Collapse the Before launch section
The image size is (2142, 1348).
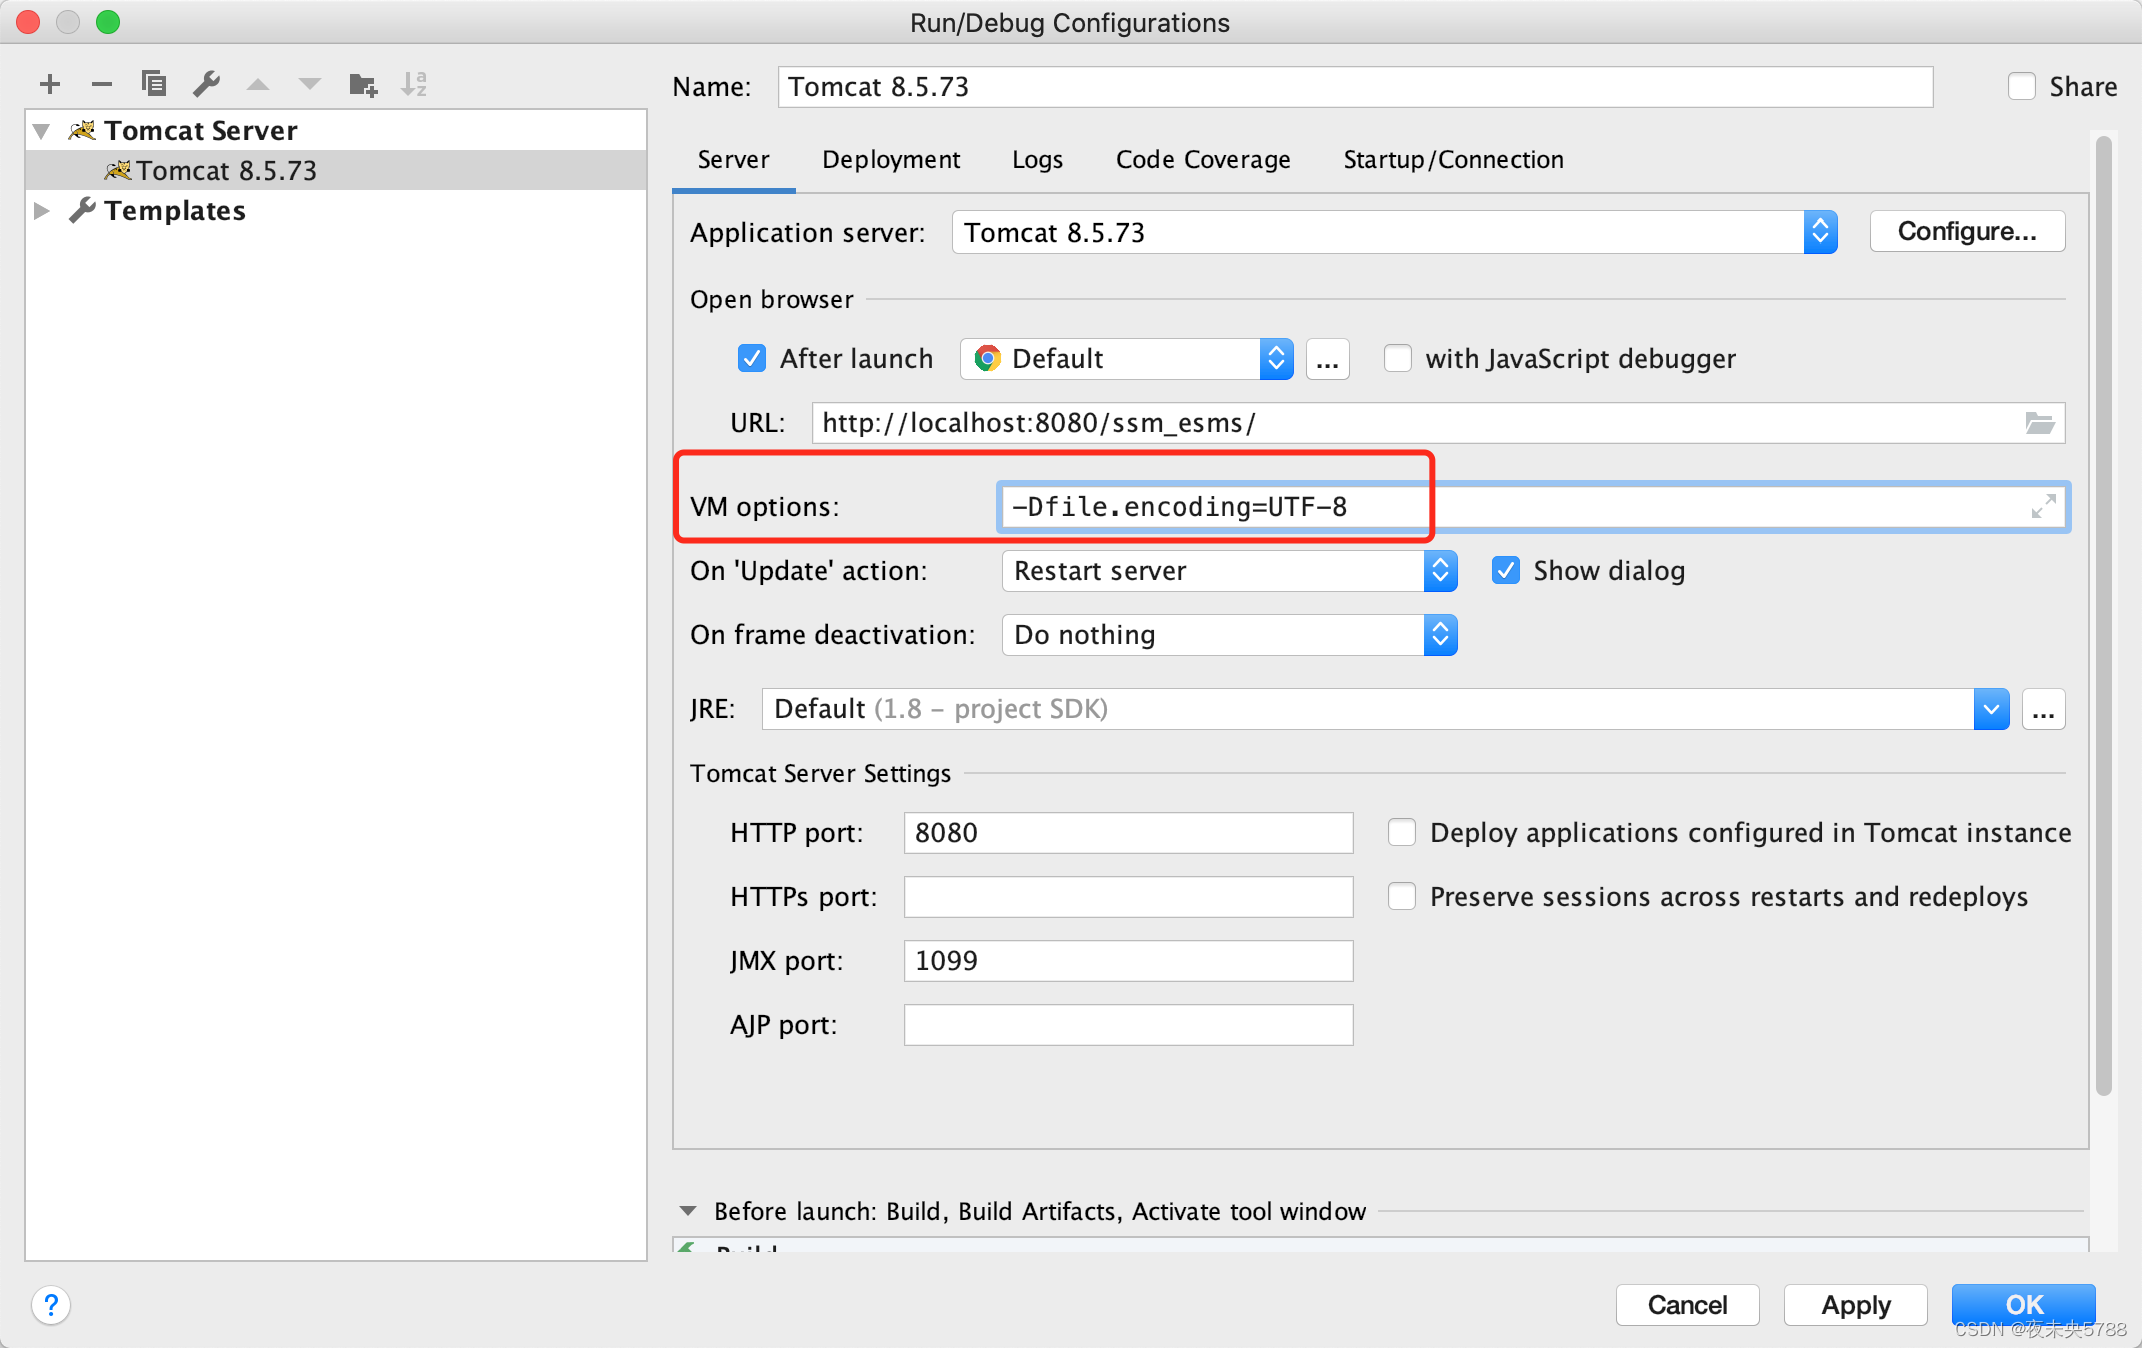click(x=688, y=1211)
